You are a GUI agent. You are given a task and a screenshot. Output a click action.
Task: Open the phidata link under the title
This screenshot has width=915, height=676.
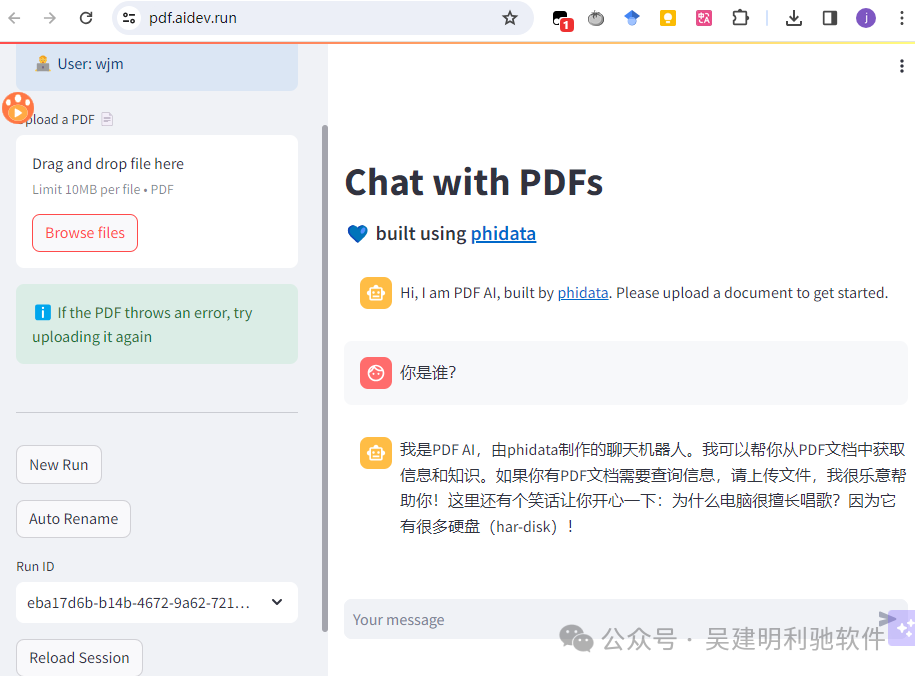pos(503,234)
